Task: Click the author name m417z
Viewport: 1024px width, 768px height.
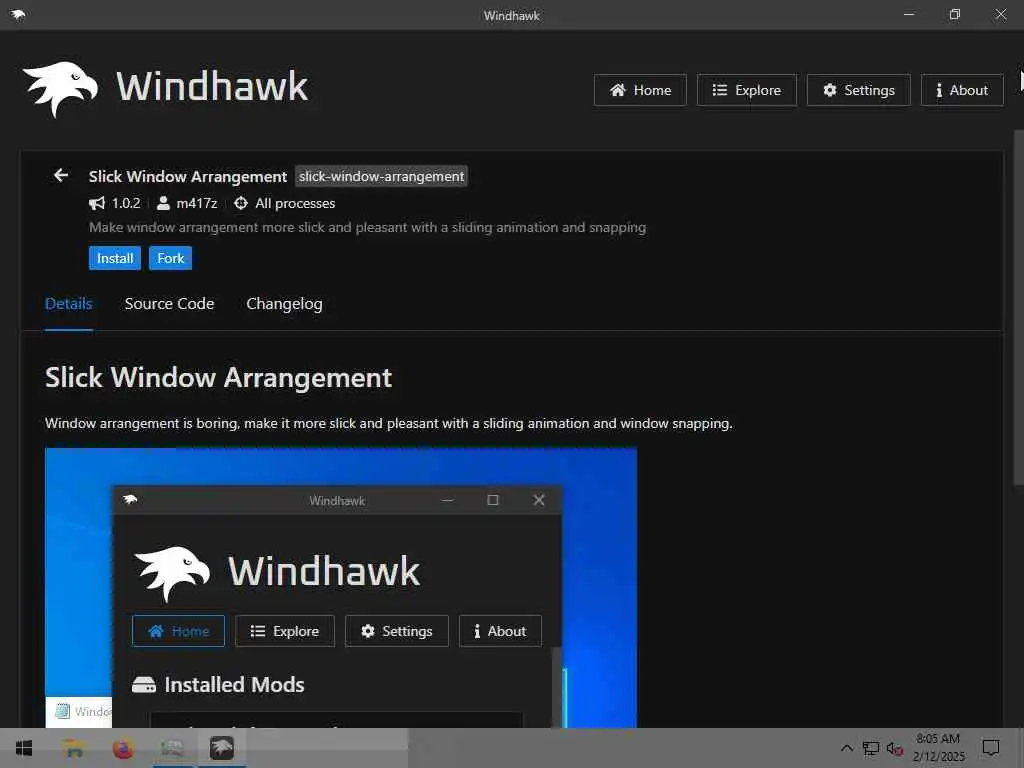Action: (197, 203)
